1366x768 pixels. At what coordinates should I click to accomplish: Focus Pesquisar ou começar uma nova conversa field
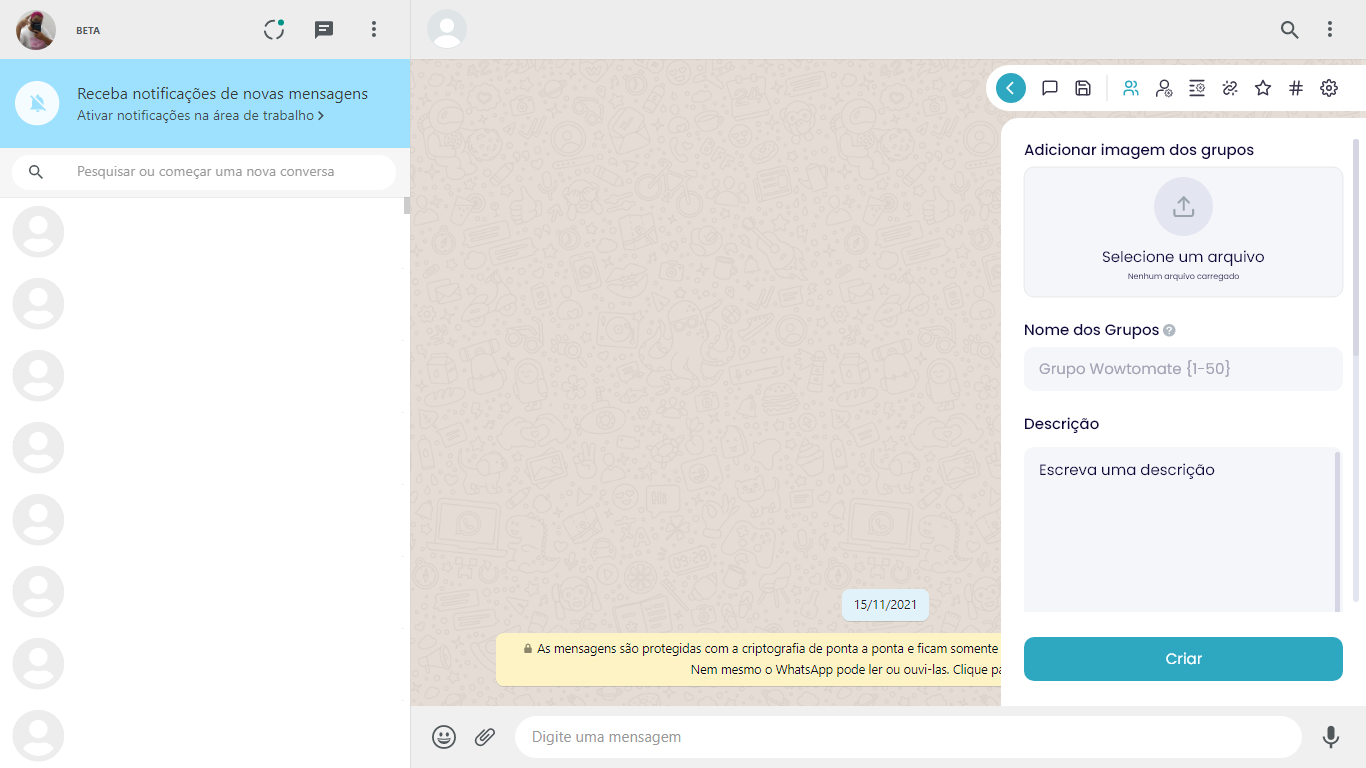tap(204, 172)
